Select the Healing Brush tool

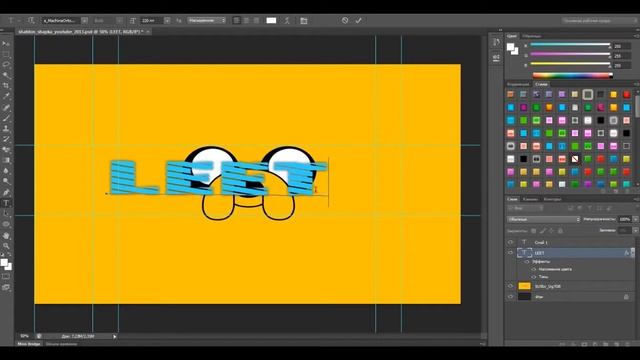(x=6, y=107)
